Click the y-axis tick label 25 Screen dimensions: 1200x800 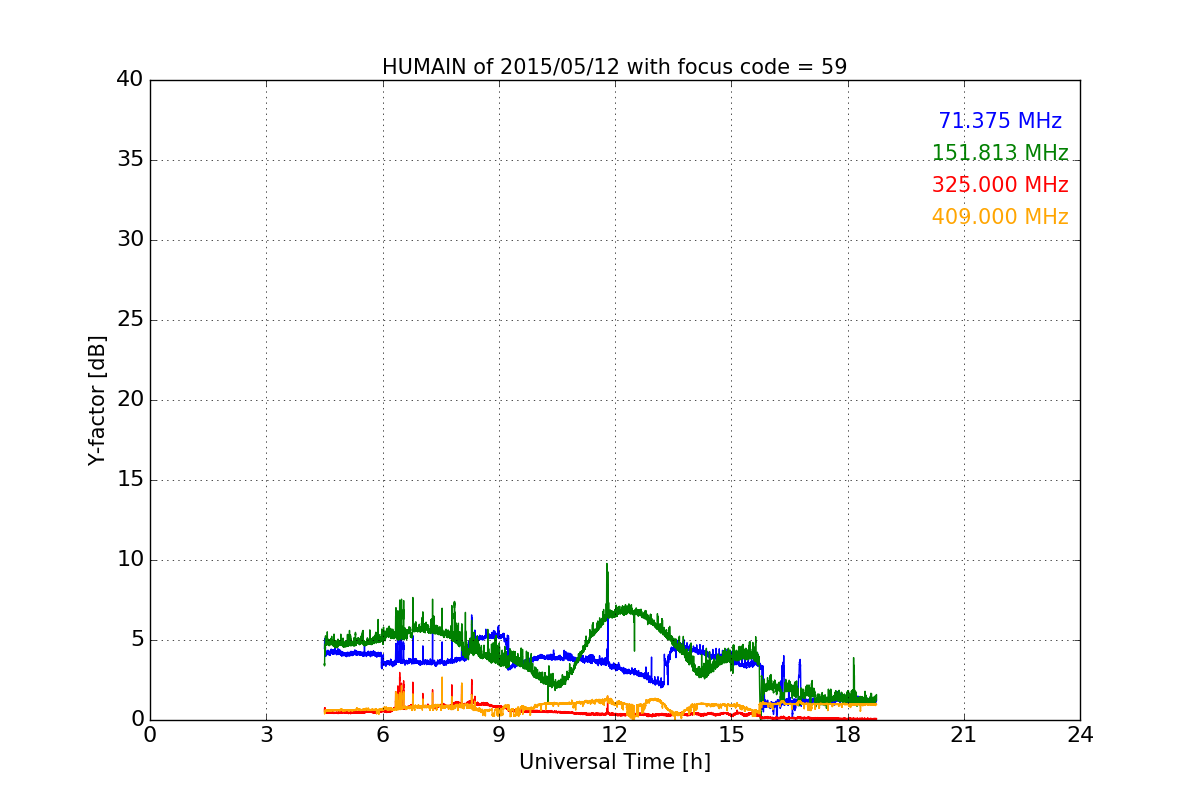point(130,320)
